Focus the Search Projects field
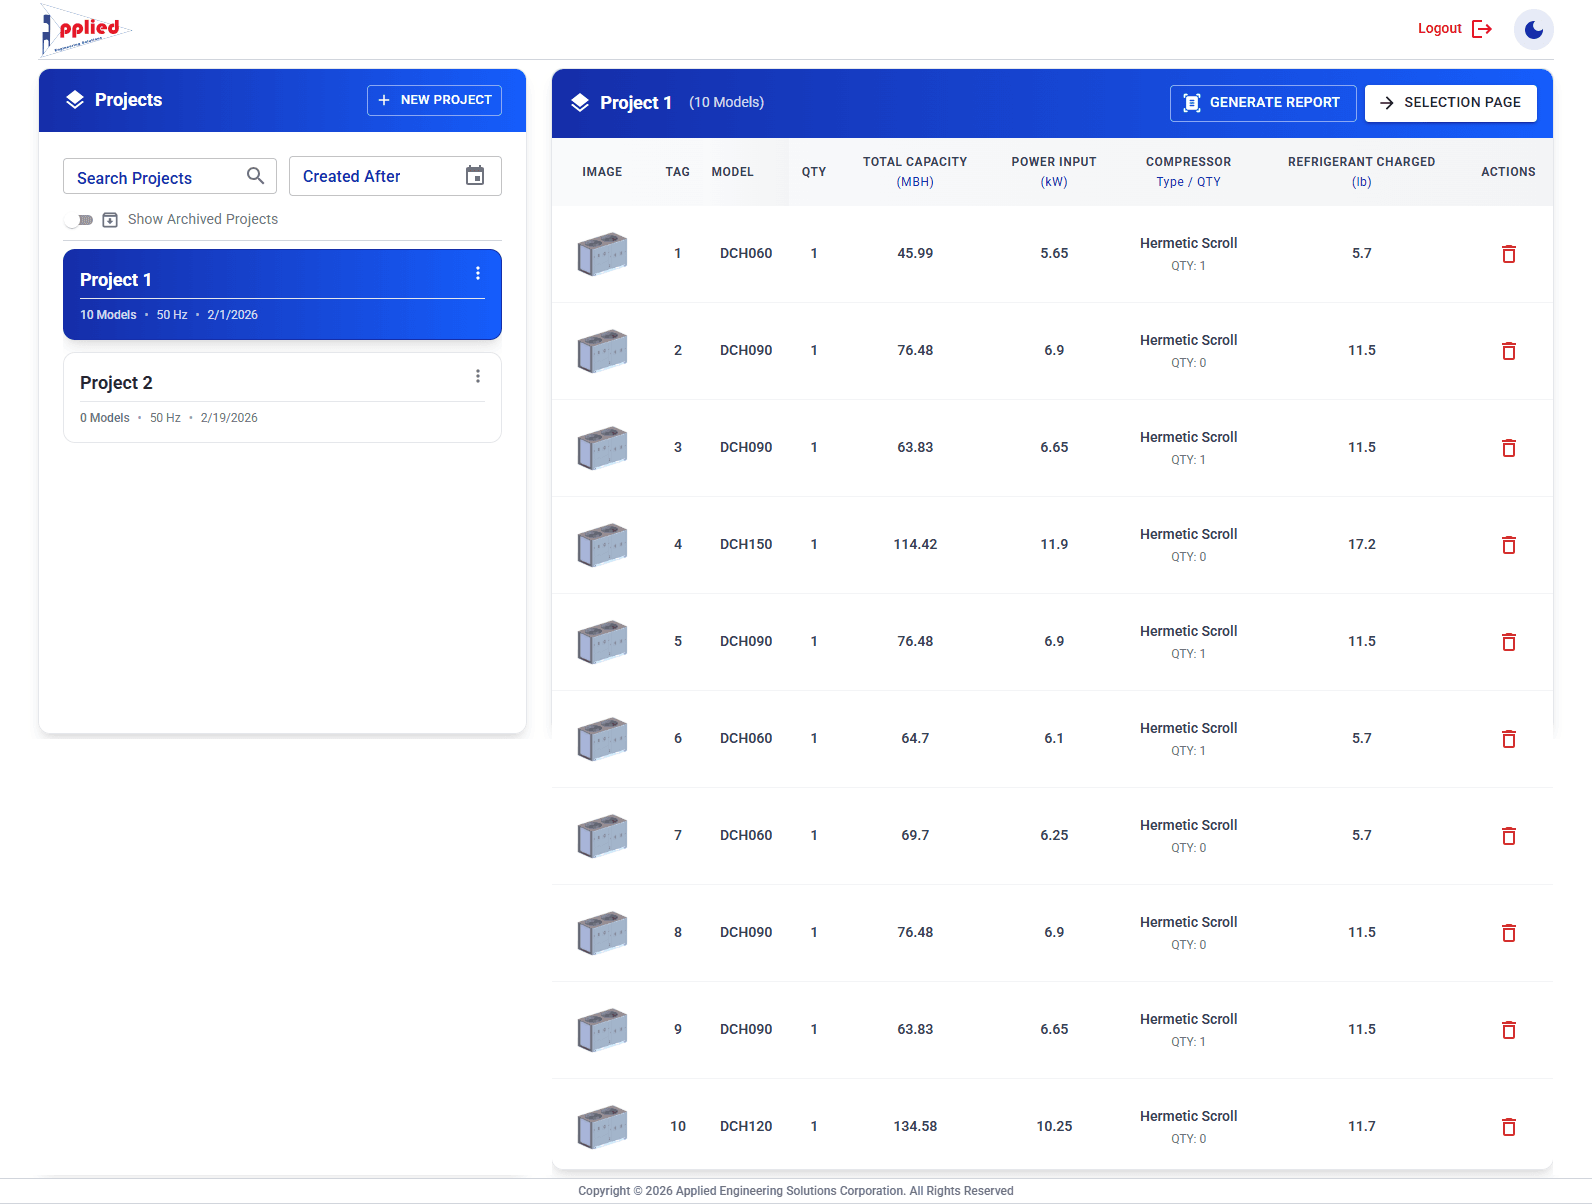 pyautogui.click(x=170, y=176)
